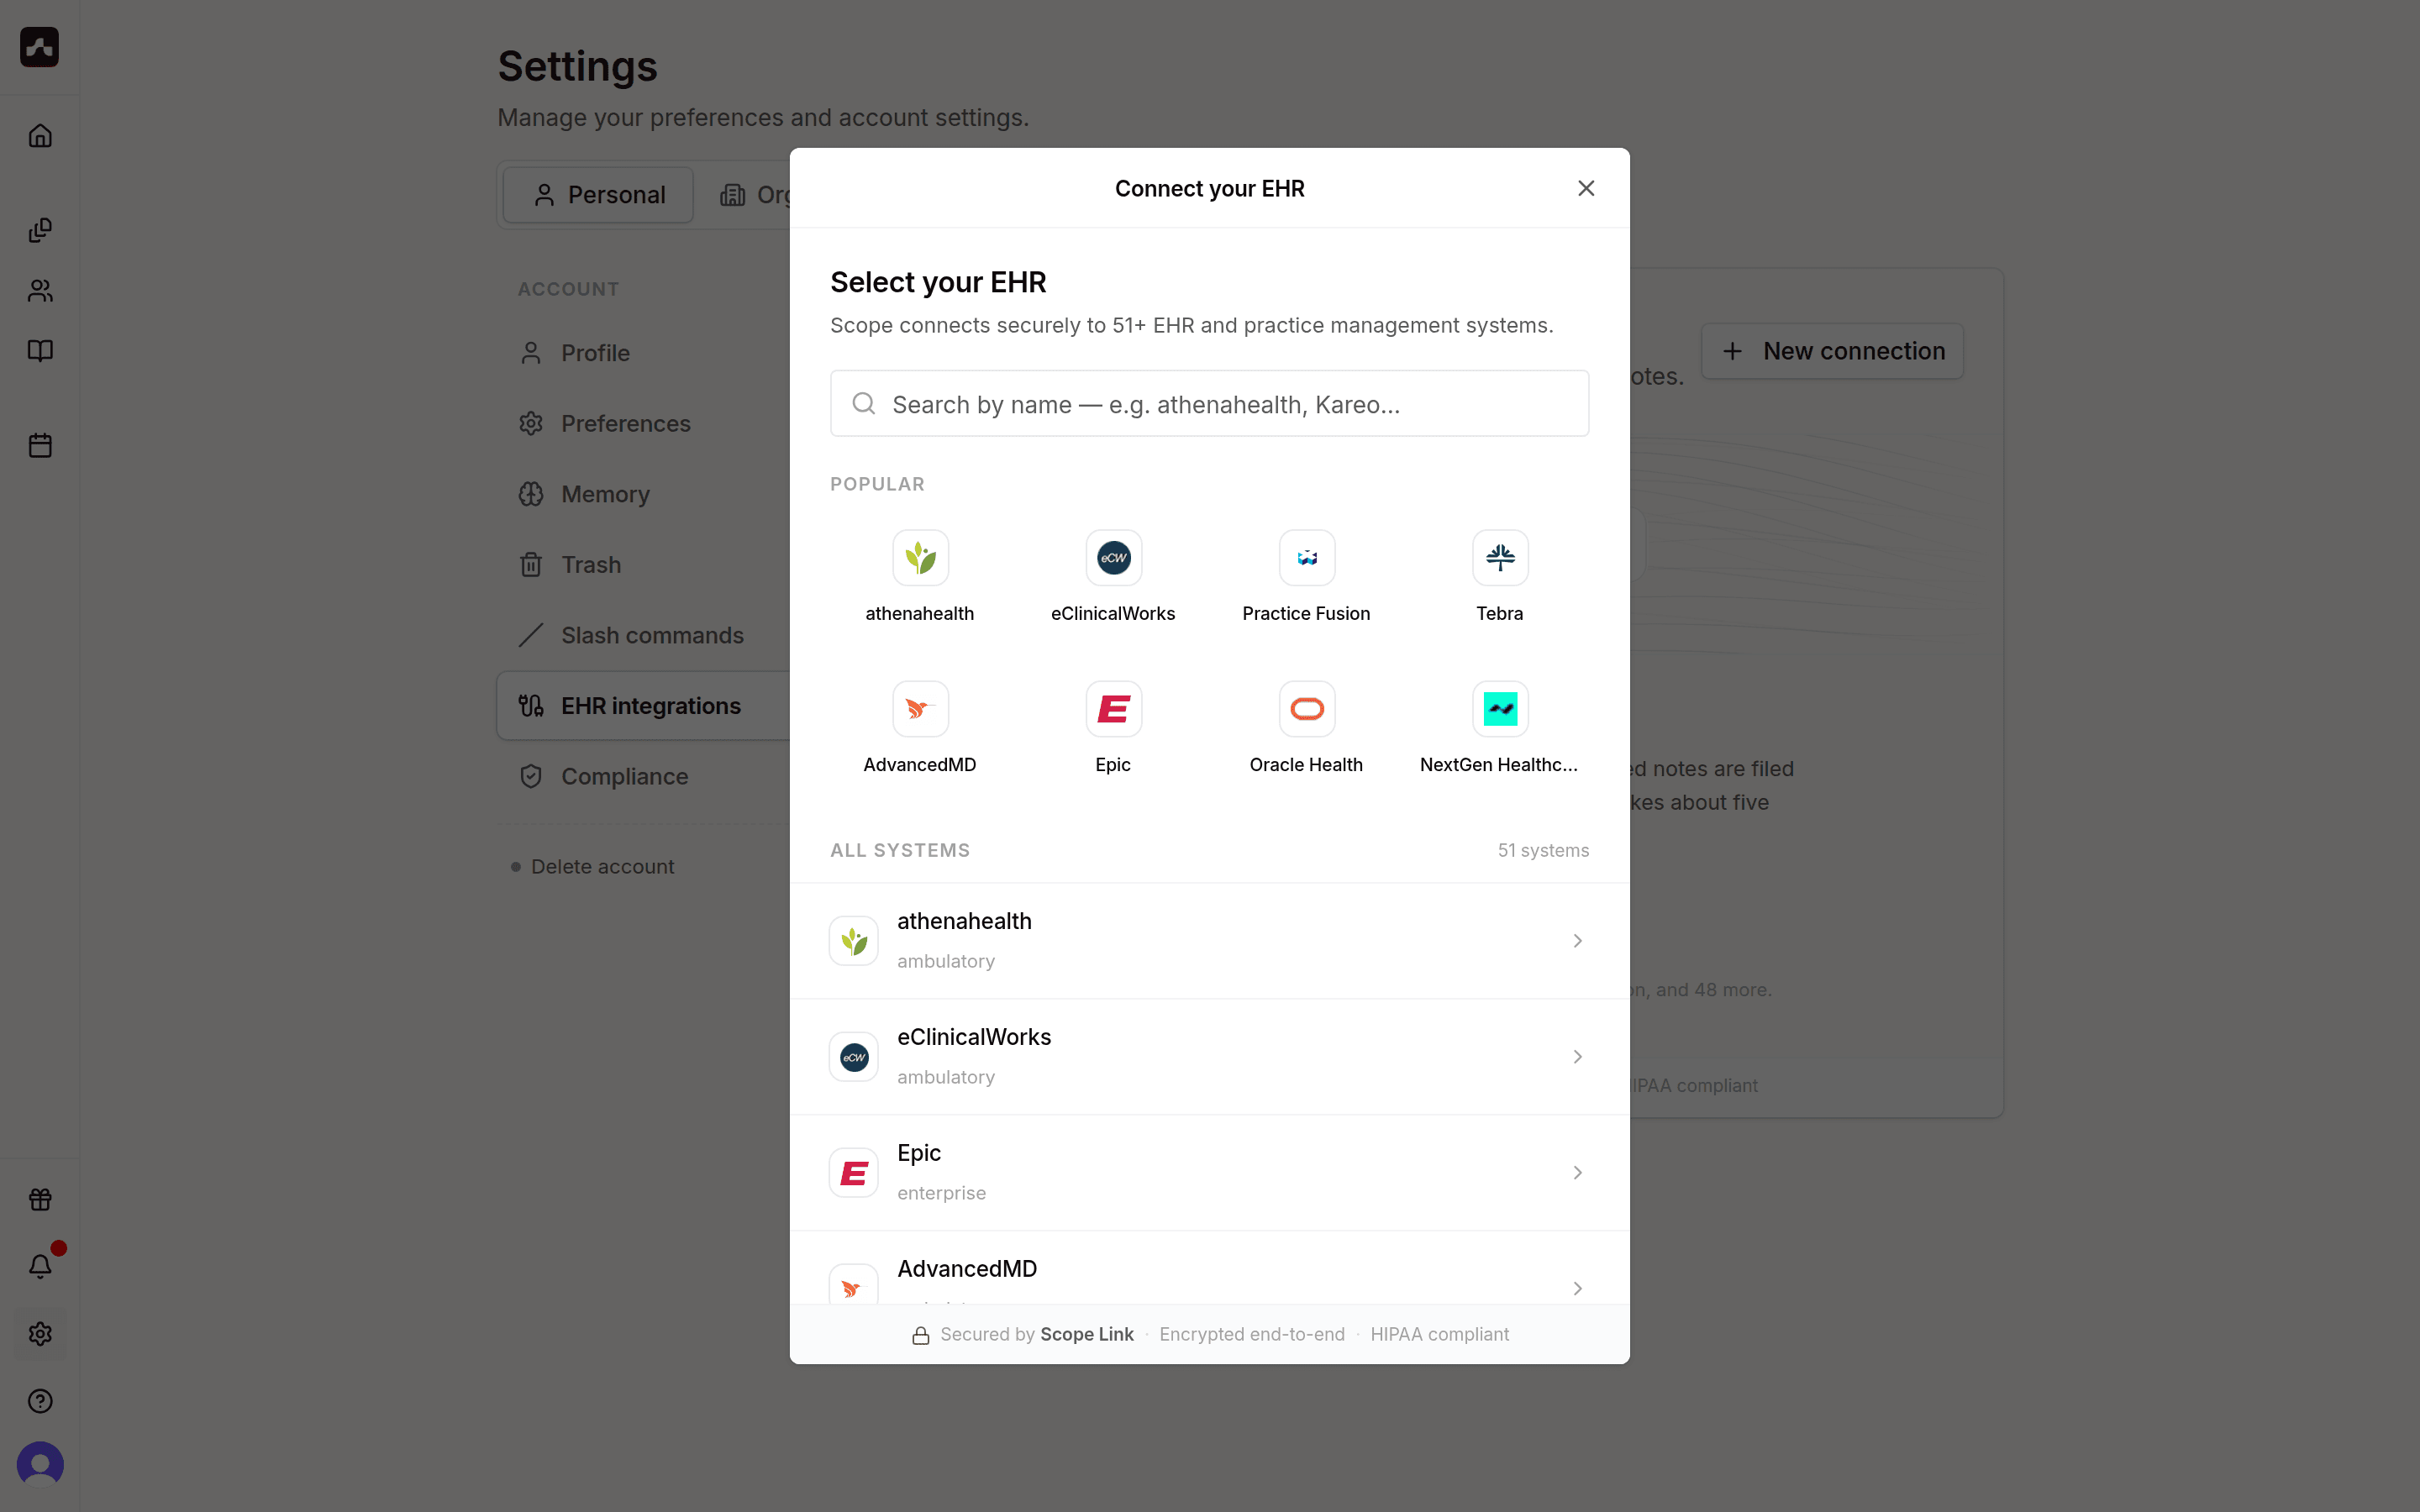Click the 51 systems count label
2420x1512 pixels.
[1543, 850]
